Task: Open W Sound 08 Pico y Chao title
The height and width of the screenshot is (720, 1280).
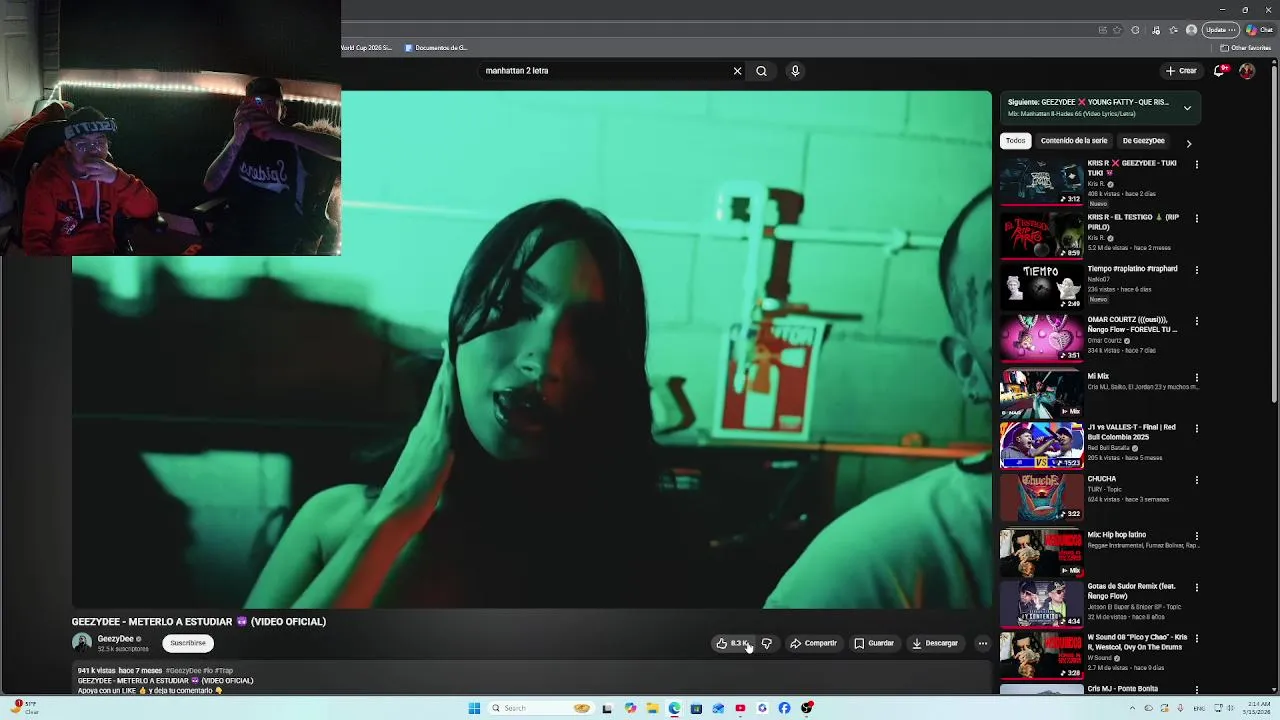Action: 1138,642
